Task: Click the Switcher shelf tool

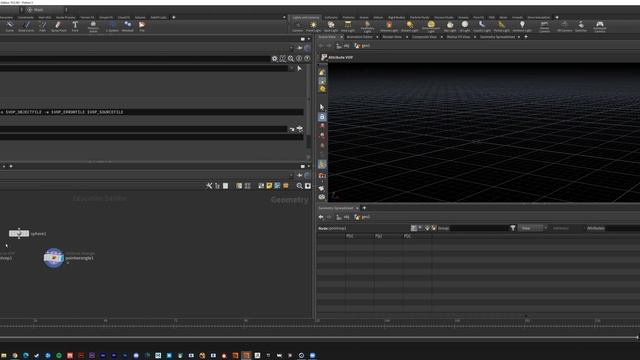Action: (x=581, y=27)
